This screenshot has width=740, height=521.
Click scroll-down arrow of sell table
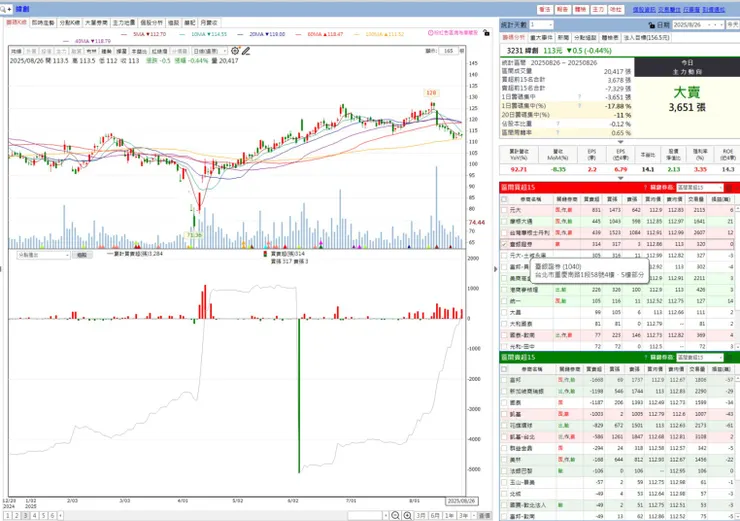coord(737,517)
